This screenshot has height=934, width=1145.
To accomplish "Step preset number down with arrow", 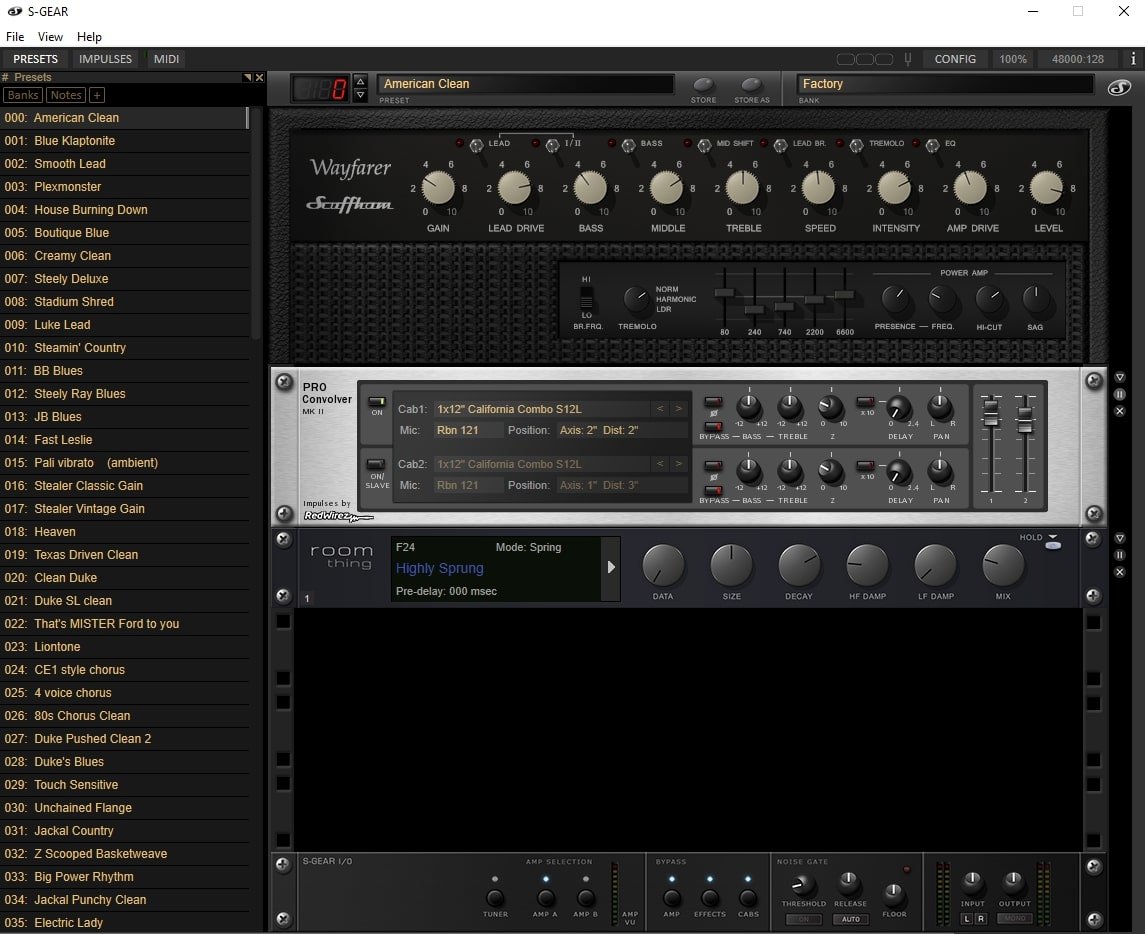I will (x=360, y=95).
